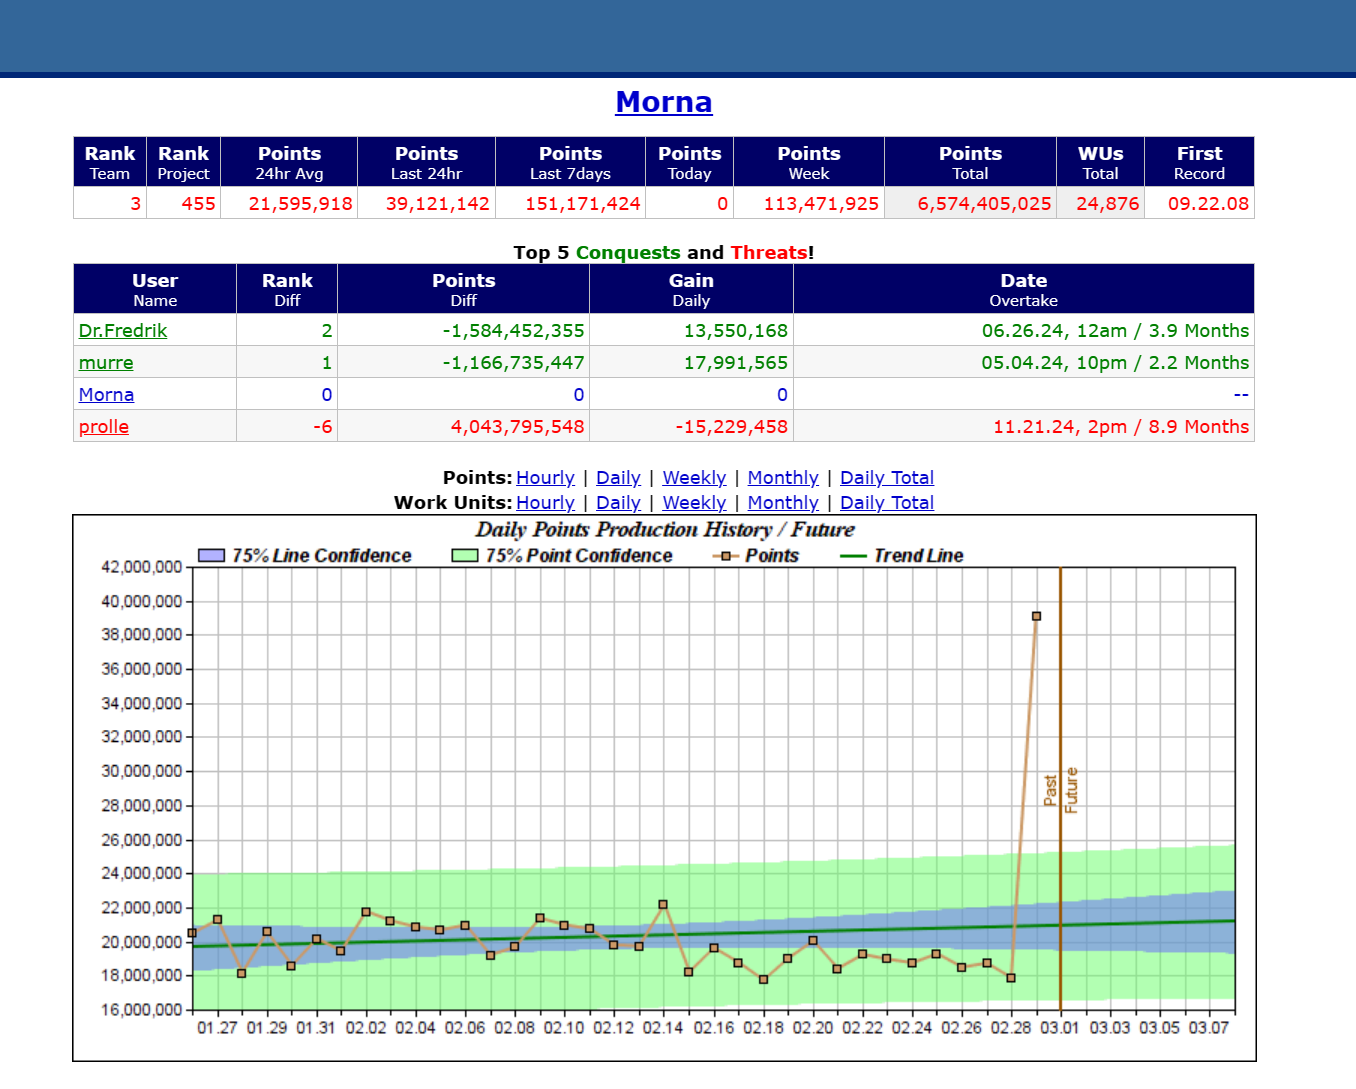Switch to Points Monthly chart
Screen dimensions: 1356x1089
[783, 478]
